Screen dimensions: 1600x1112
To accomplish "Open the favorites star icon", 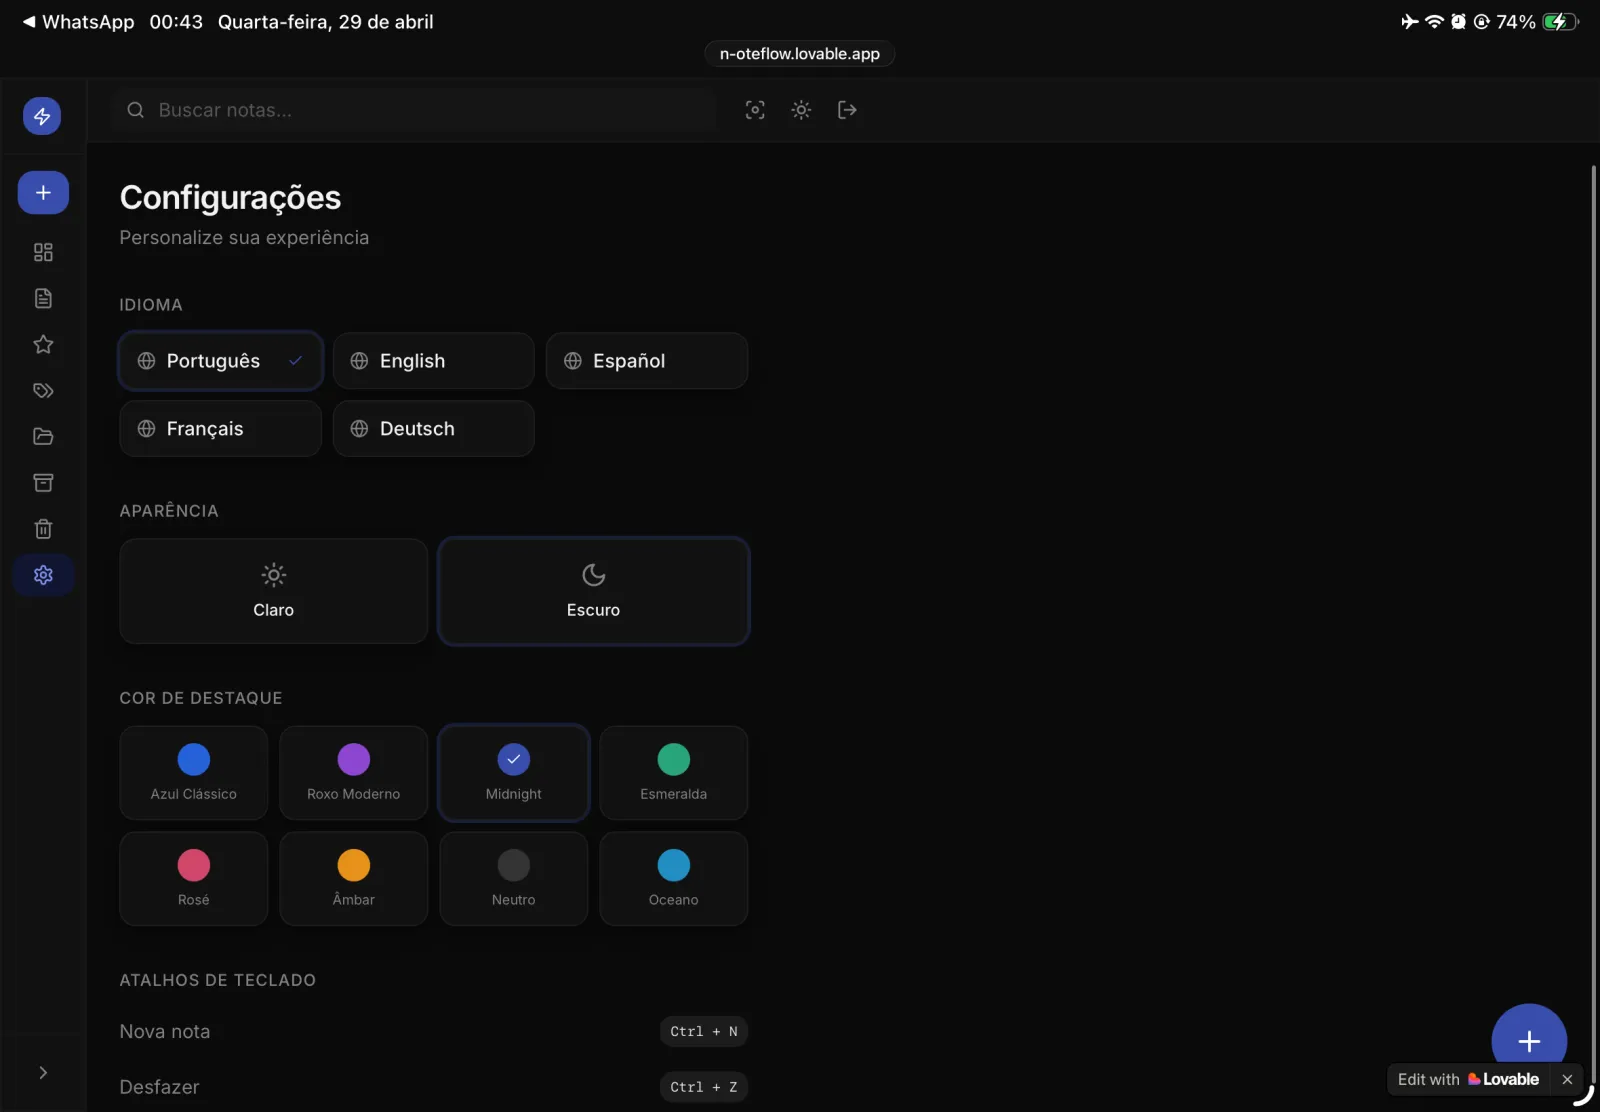I will [43, 344].
